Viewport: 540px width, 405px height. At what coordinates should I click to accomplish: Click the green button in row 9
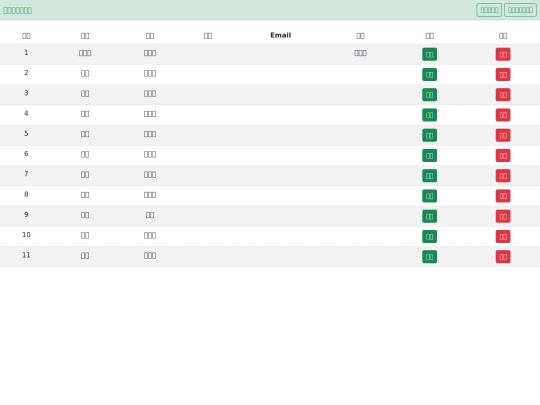429,216
